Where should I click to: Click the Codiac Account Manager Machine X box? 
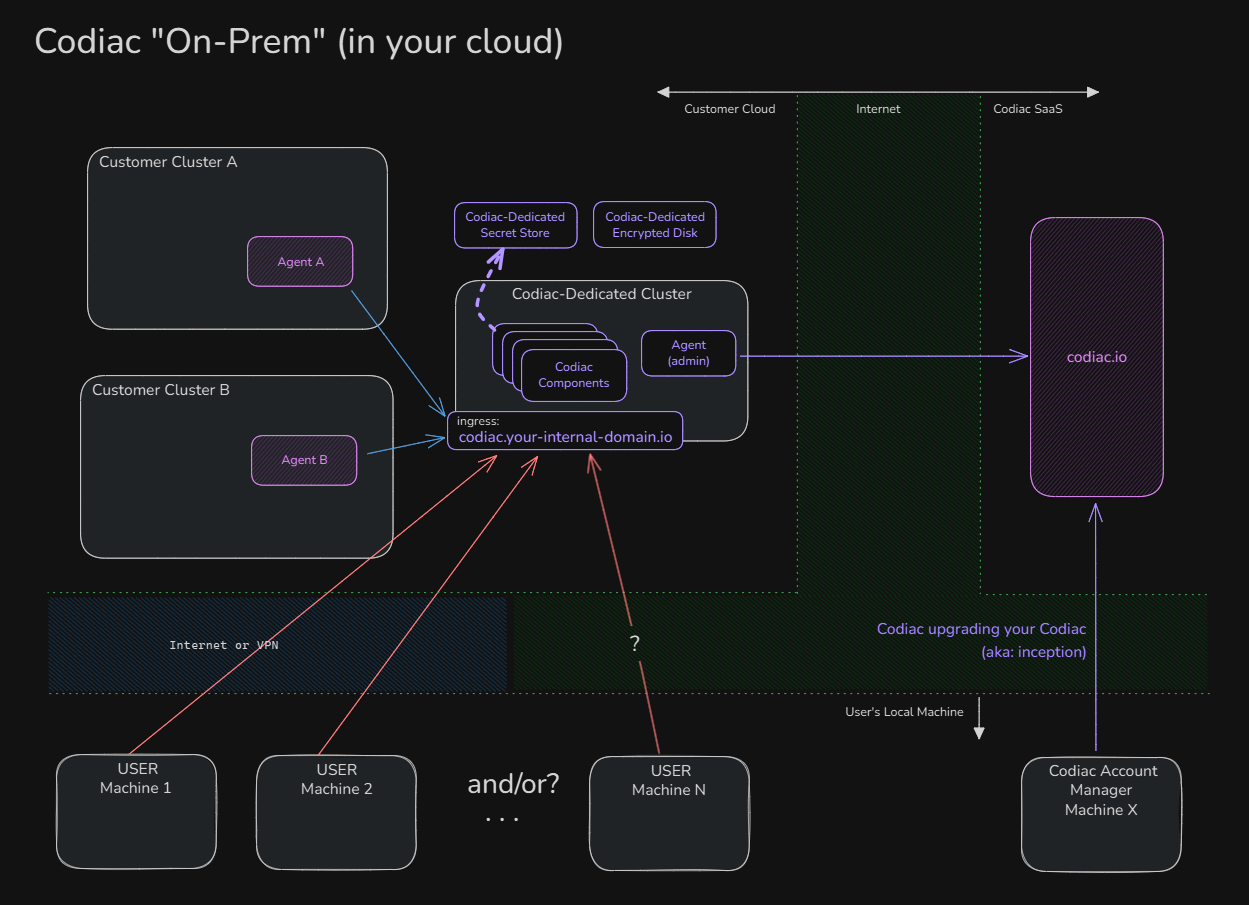point(1100,812)
